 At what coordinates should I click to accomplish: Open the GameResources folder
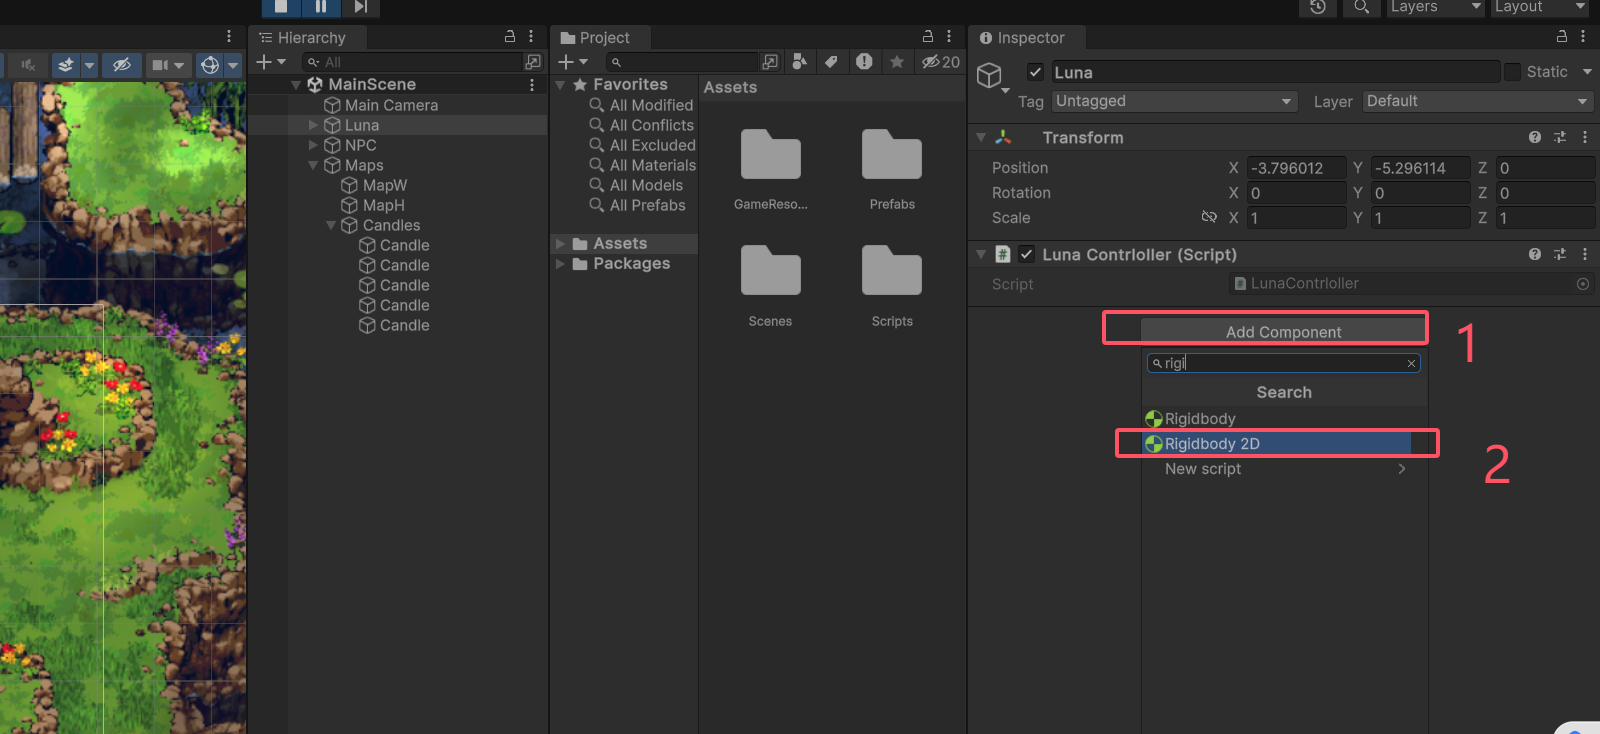tap(770, 170)
